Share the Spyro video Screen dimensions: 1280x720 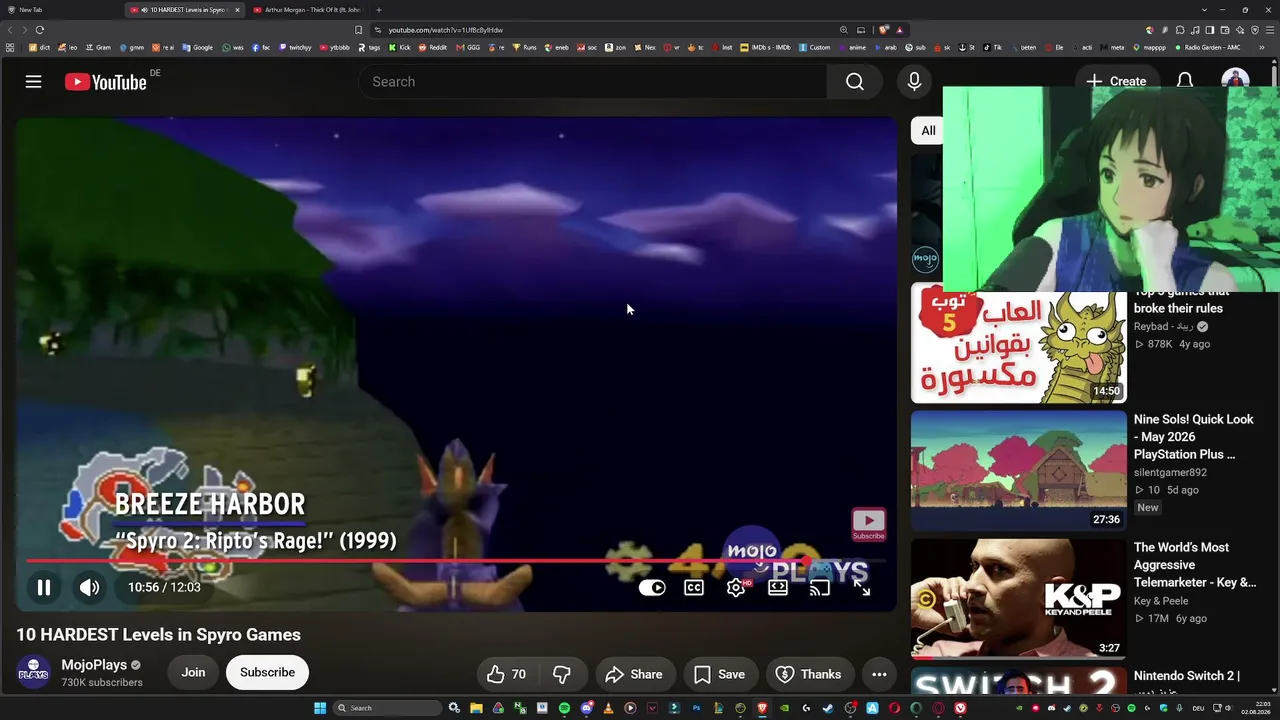pyautogui.click(x=635, y=674)
